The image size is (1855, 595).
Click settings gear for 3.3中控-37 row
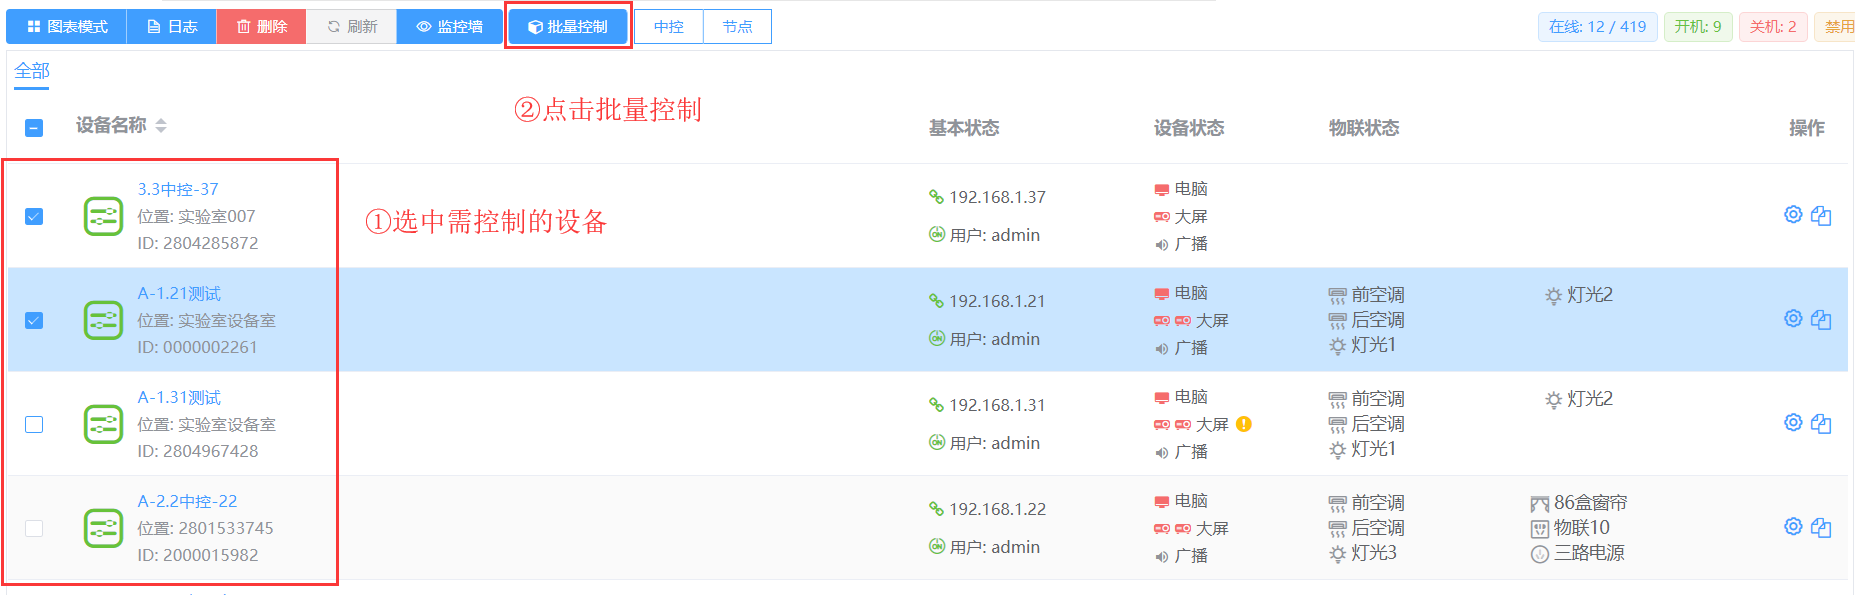pos(1793,215)
